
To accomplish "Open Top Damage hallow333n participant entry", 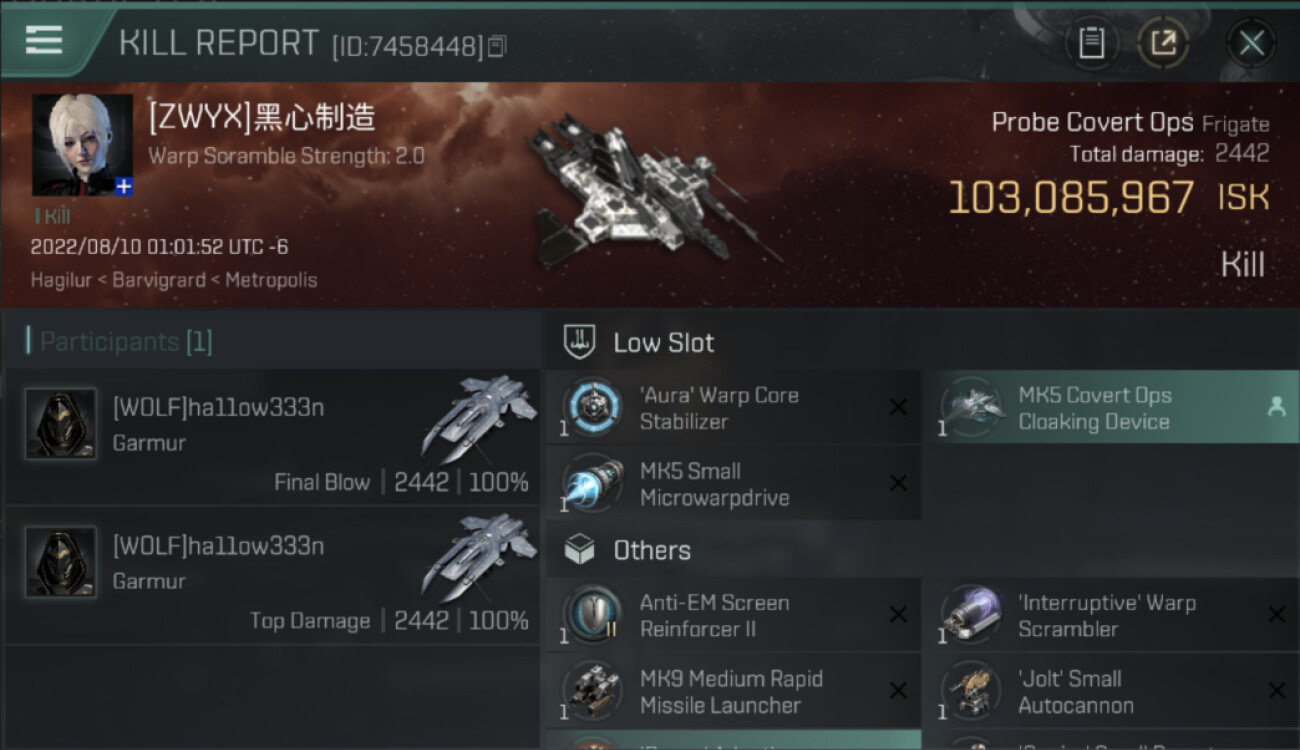I will coord(272,576).
